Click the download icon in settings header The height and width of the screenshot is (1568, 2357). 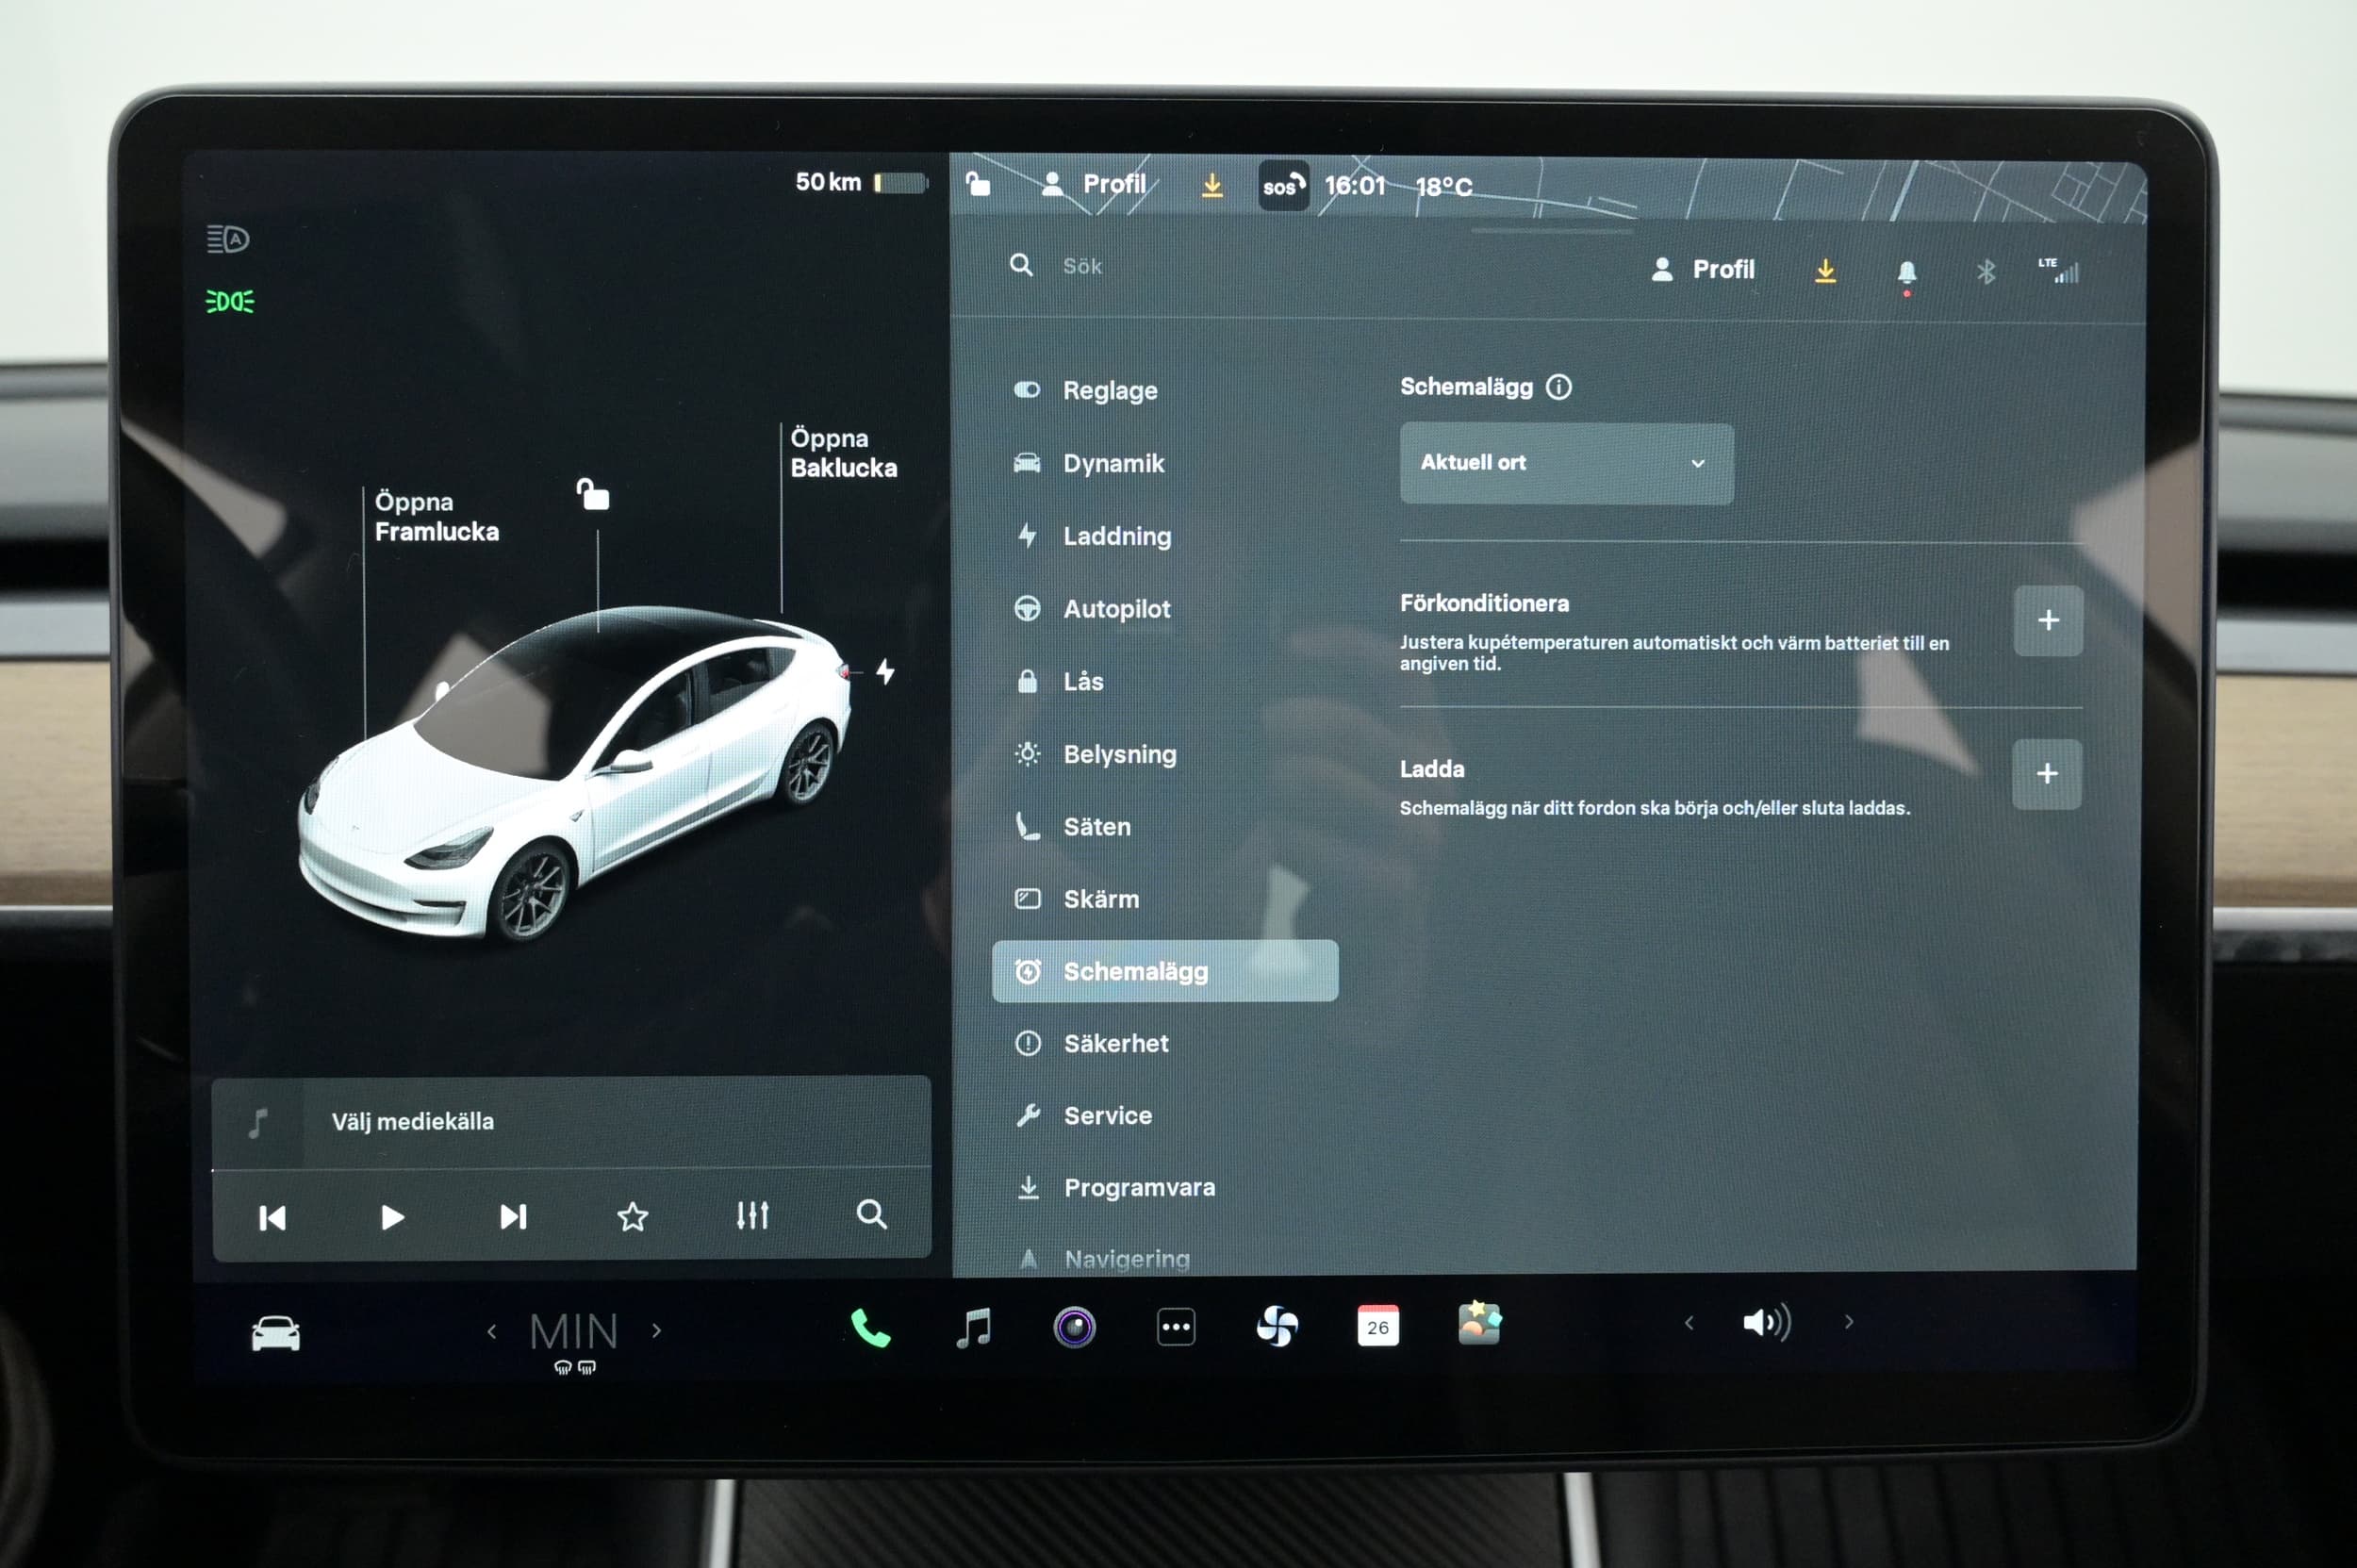(1825, 270)
